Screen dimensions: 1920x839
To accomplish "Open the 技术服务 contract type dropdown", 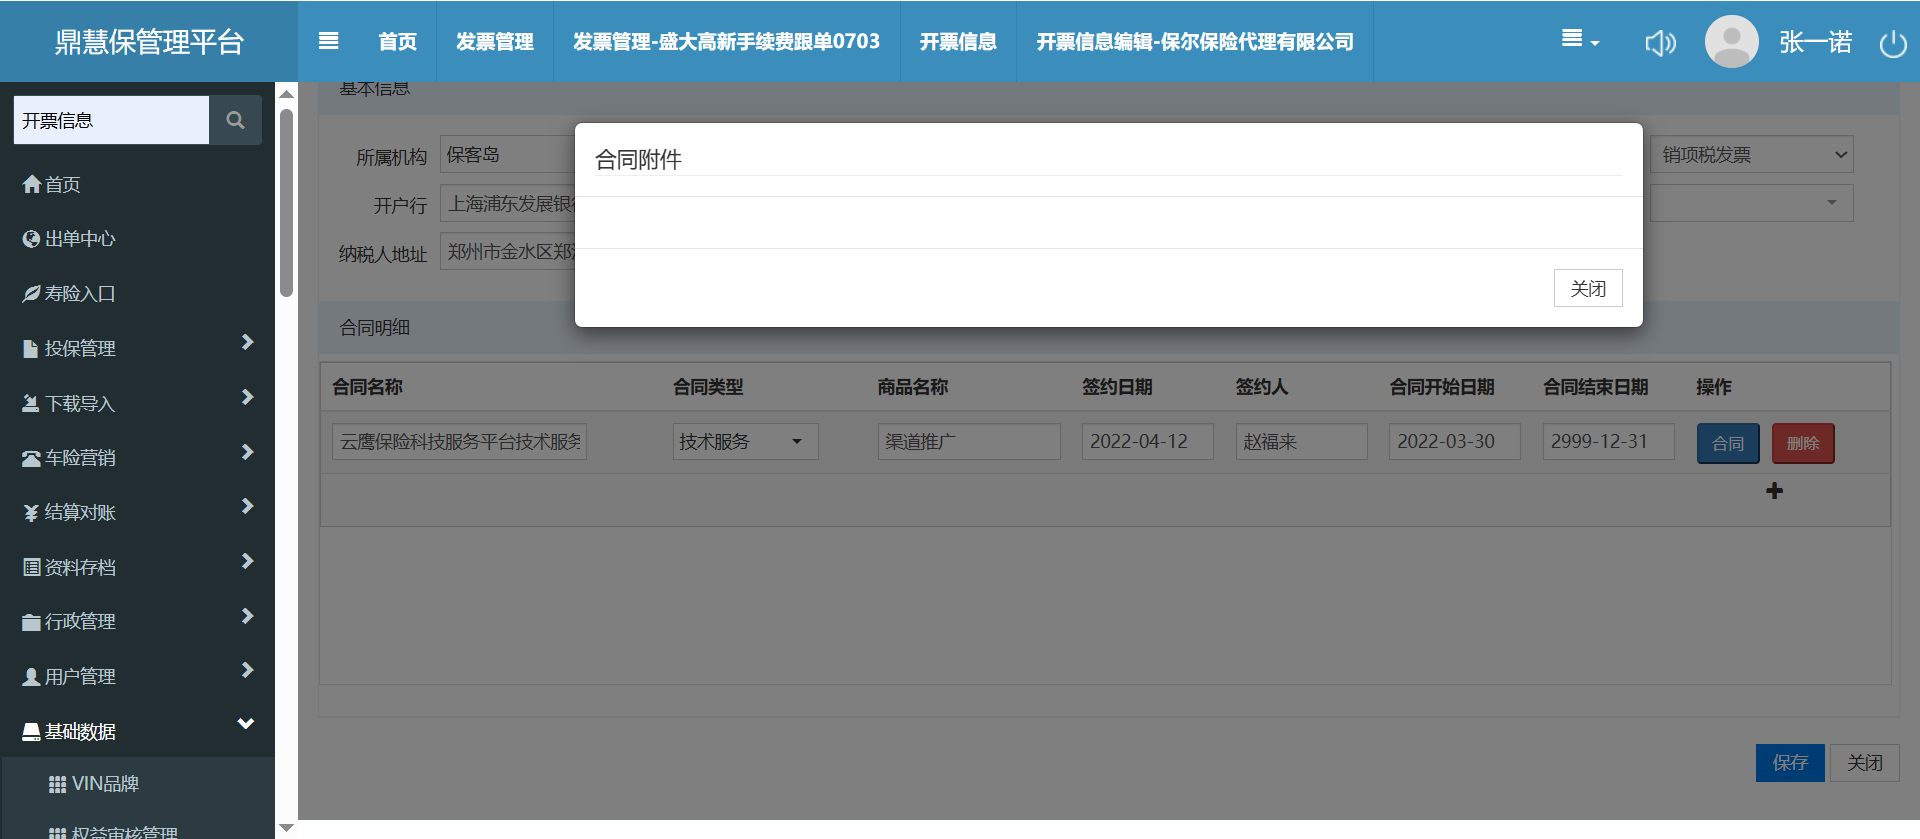I will click(x=745, y=441).
